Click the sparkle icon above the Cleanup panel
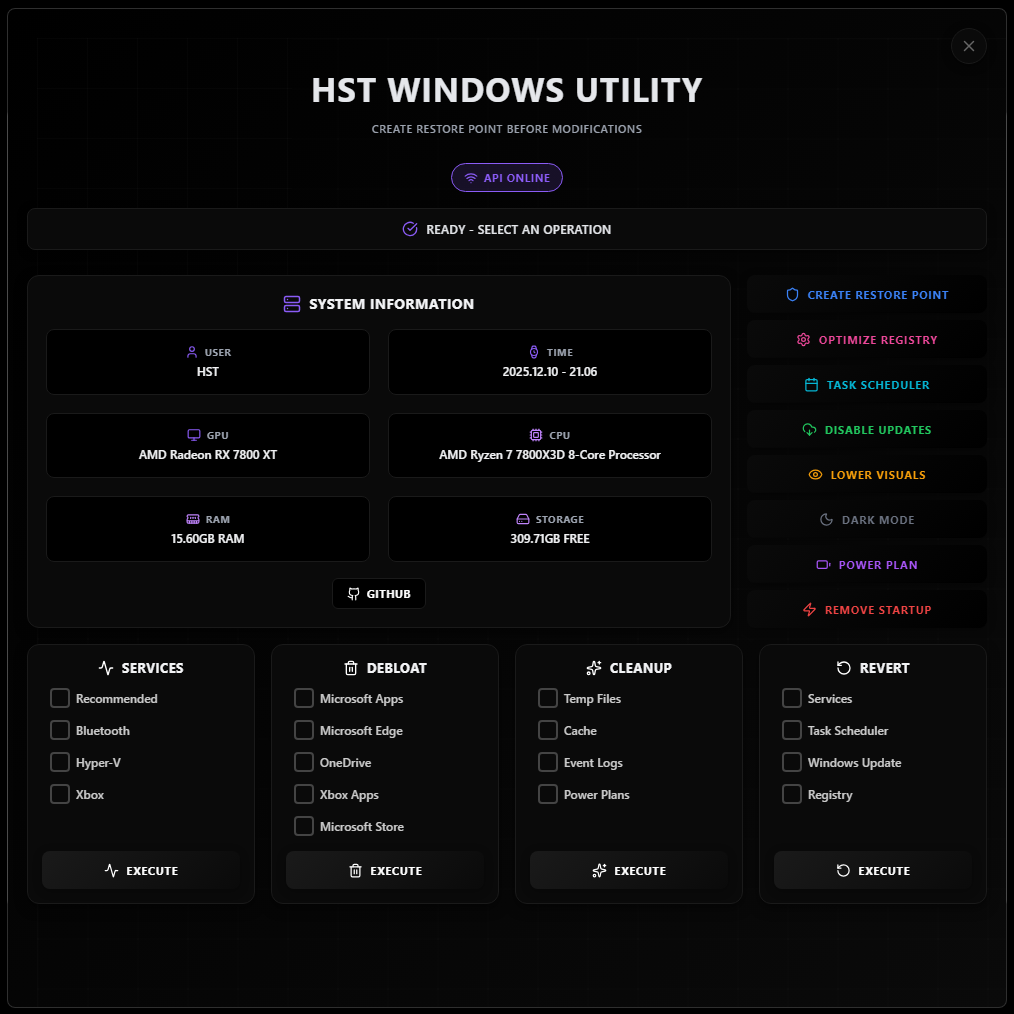This screenshot has height=1014, width=1014. pyautogui.click(x=596, y=667)
